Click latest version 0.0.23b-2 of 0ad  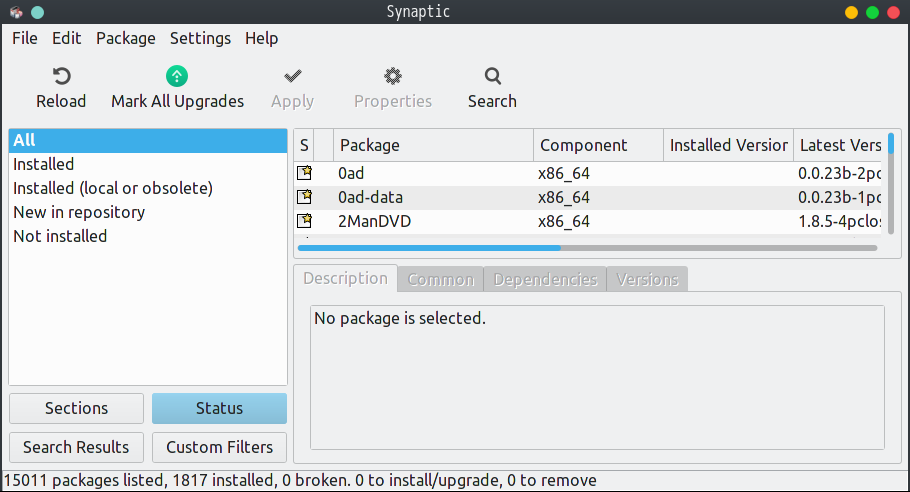(839, 173)
